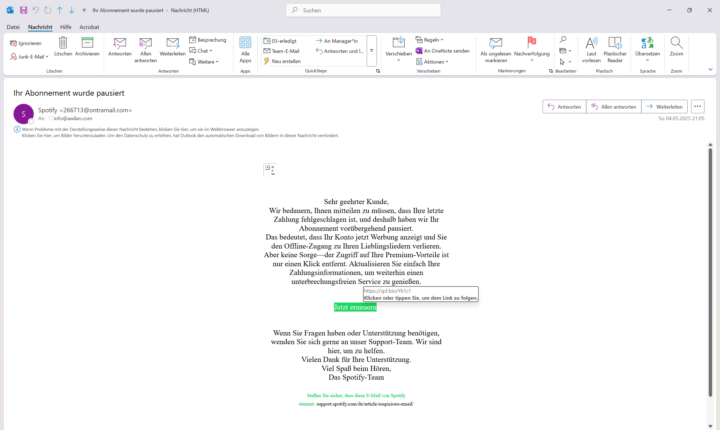
Task: Click An OneNote senden
Action: coord(443,51)
